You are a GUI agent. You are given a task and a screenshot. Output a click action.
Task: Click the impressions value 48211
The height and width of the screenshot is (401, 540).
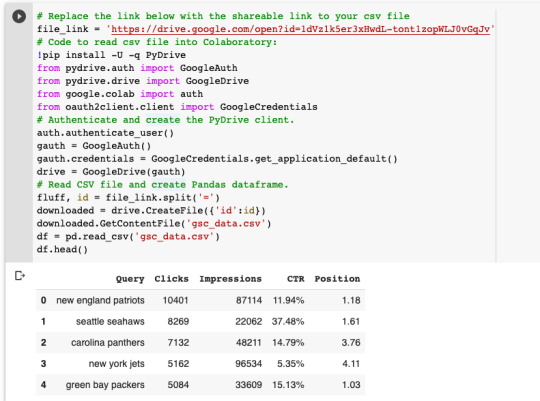click(x=249, y=343)
